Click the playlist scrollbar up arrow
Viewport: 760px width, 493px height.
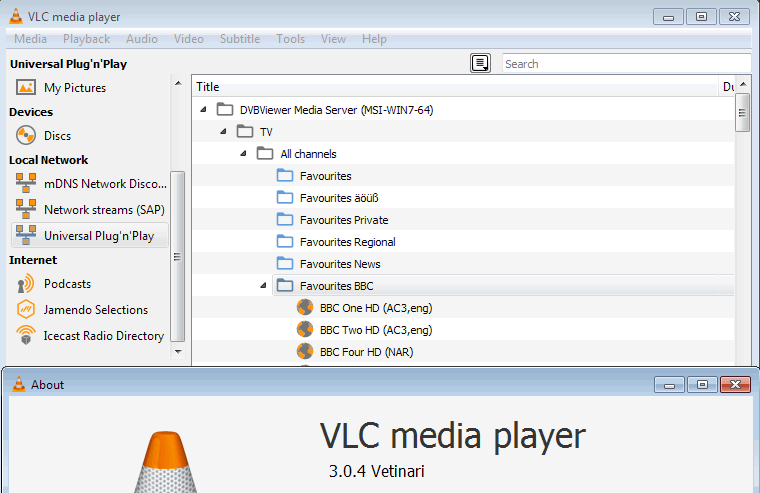(x=743, y=84)
